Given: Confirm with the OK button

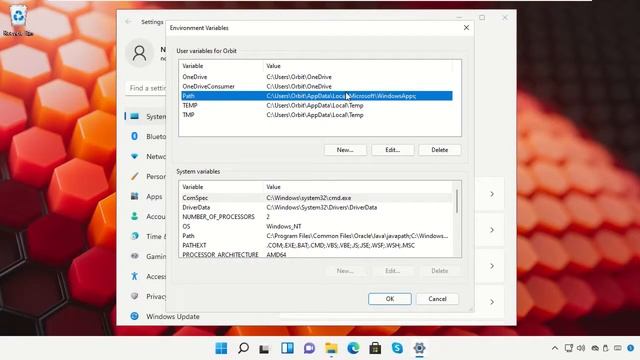Looking at the screenshot, I should pyautogui.click(x=390, y=299).
